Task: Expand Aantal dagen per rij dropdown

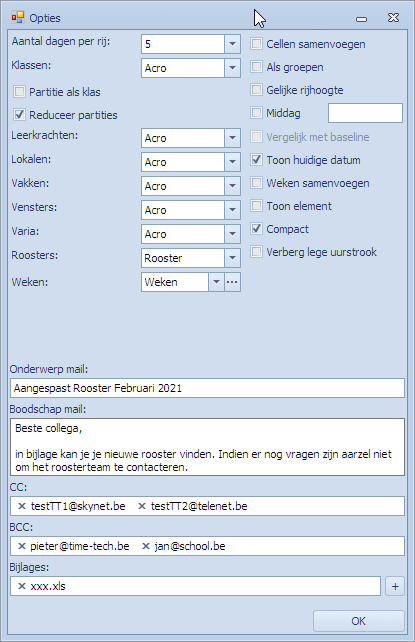Action: point(232,44)
